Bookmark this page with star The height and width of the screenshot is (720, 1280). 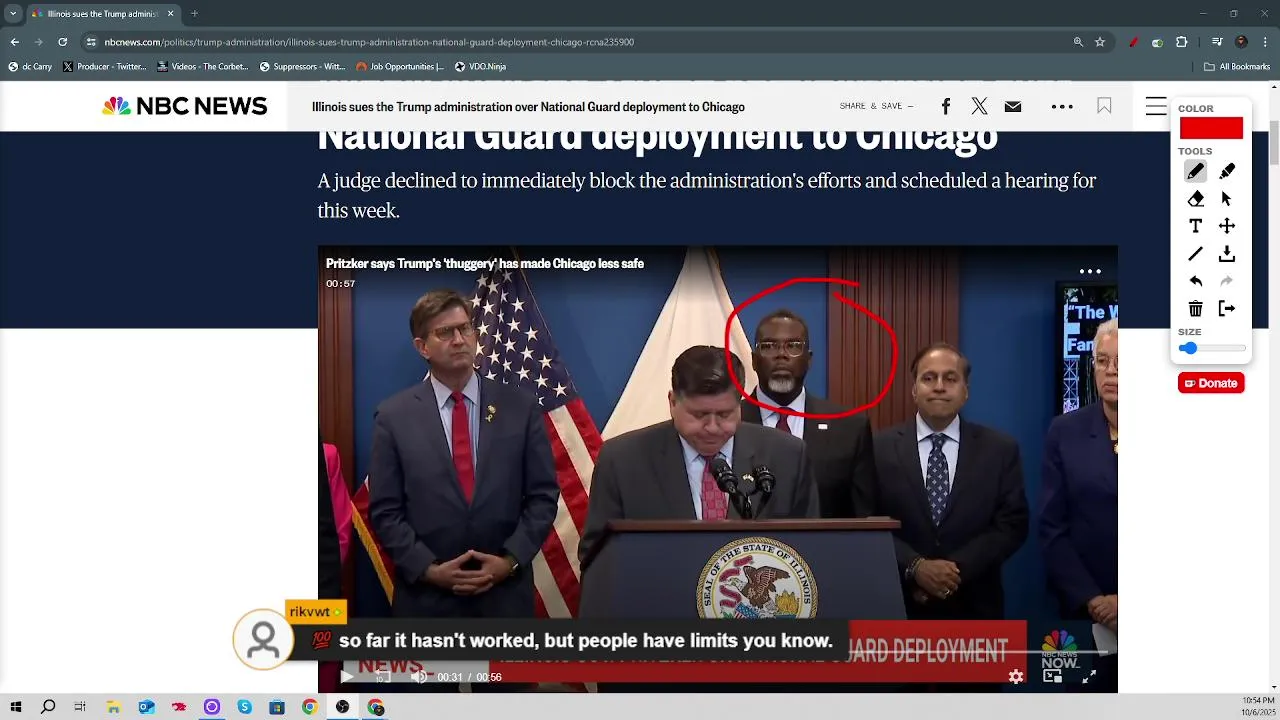pos(1100,42)
